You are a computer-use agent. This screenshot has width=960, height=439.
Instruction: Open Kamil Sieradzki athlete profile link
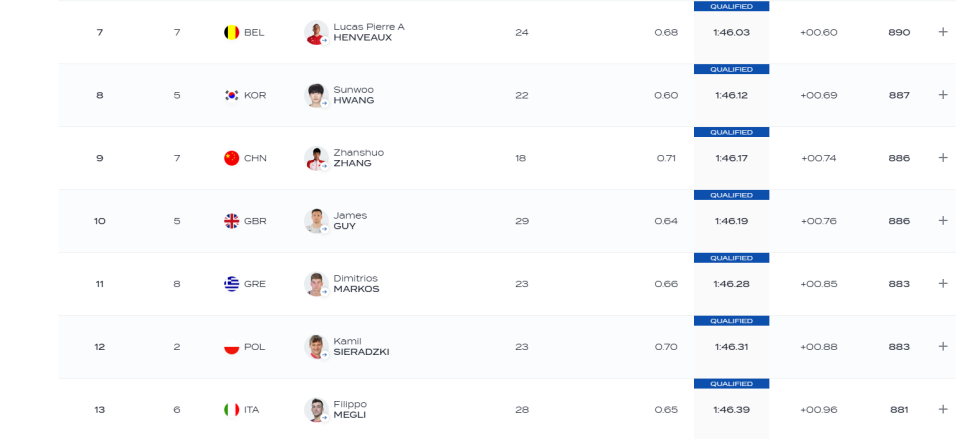tap(361, 347)
